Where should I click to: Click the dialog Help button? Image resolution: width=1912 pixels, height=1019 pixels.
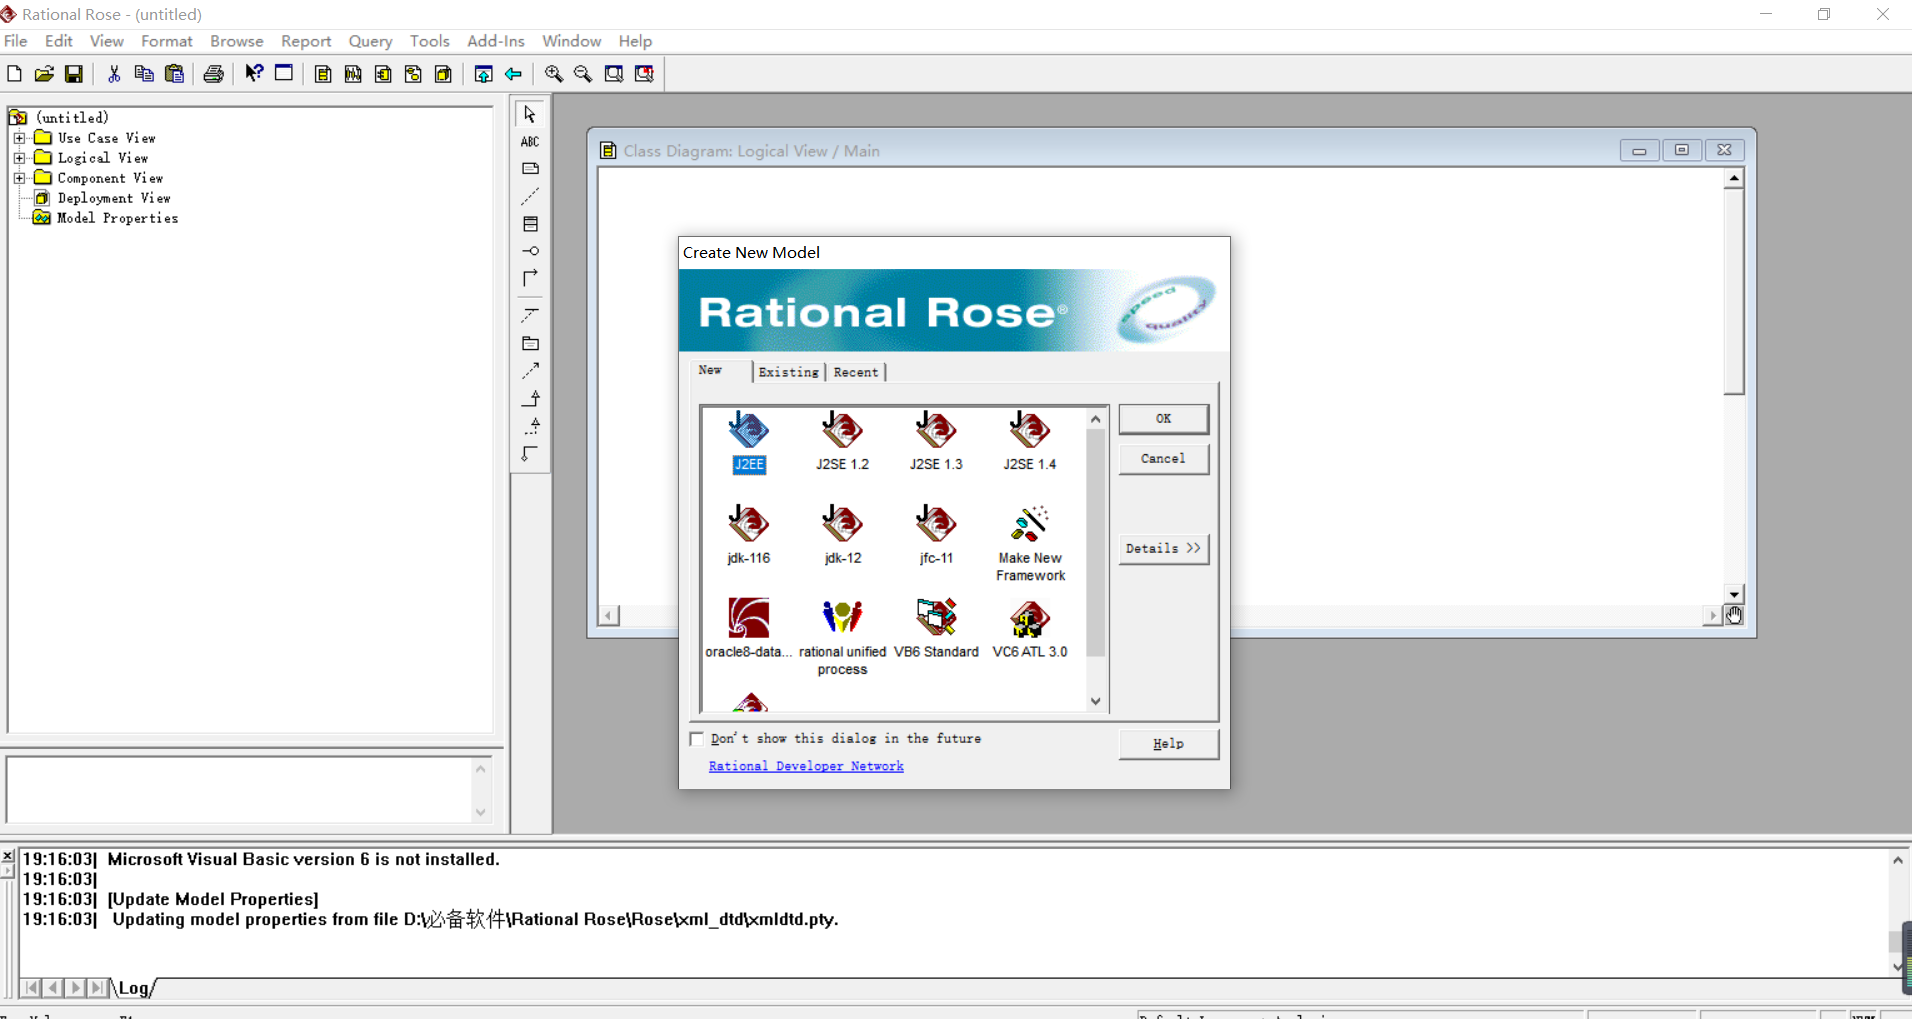click(x=1168, y=744)
